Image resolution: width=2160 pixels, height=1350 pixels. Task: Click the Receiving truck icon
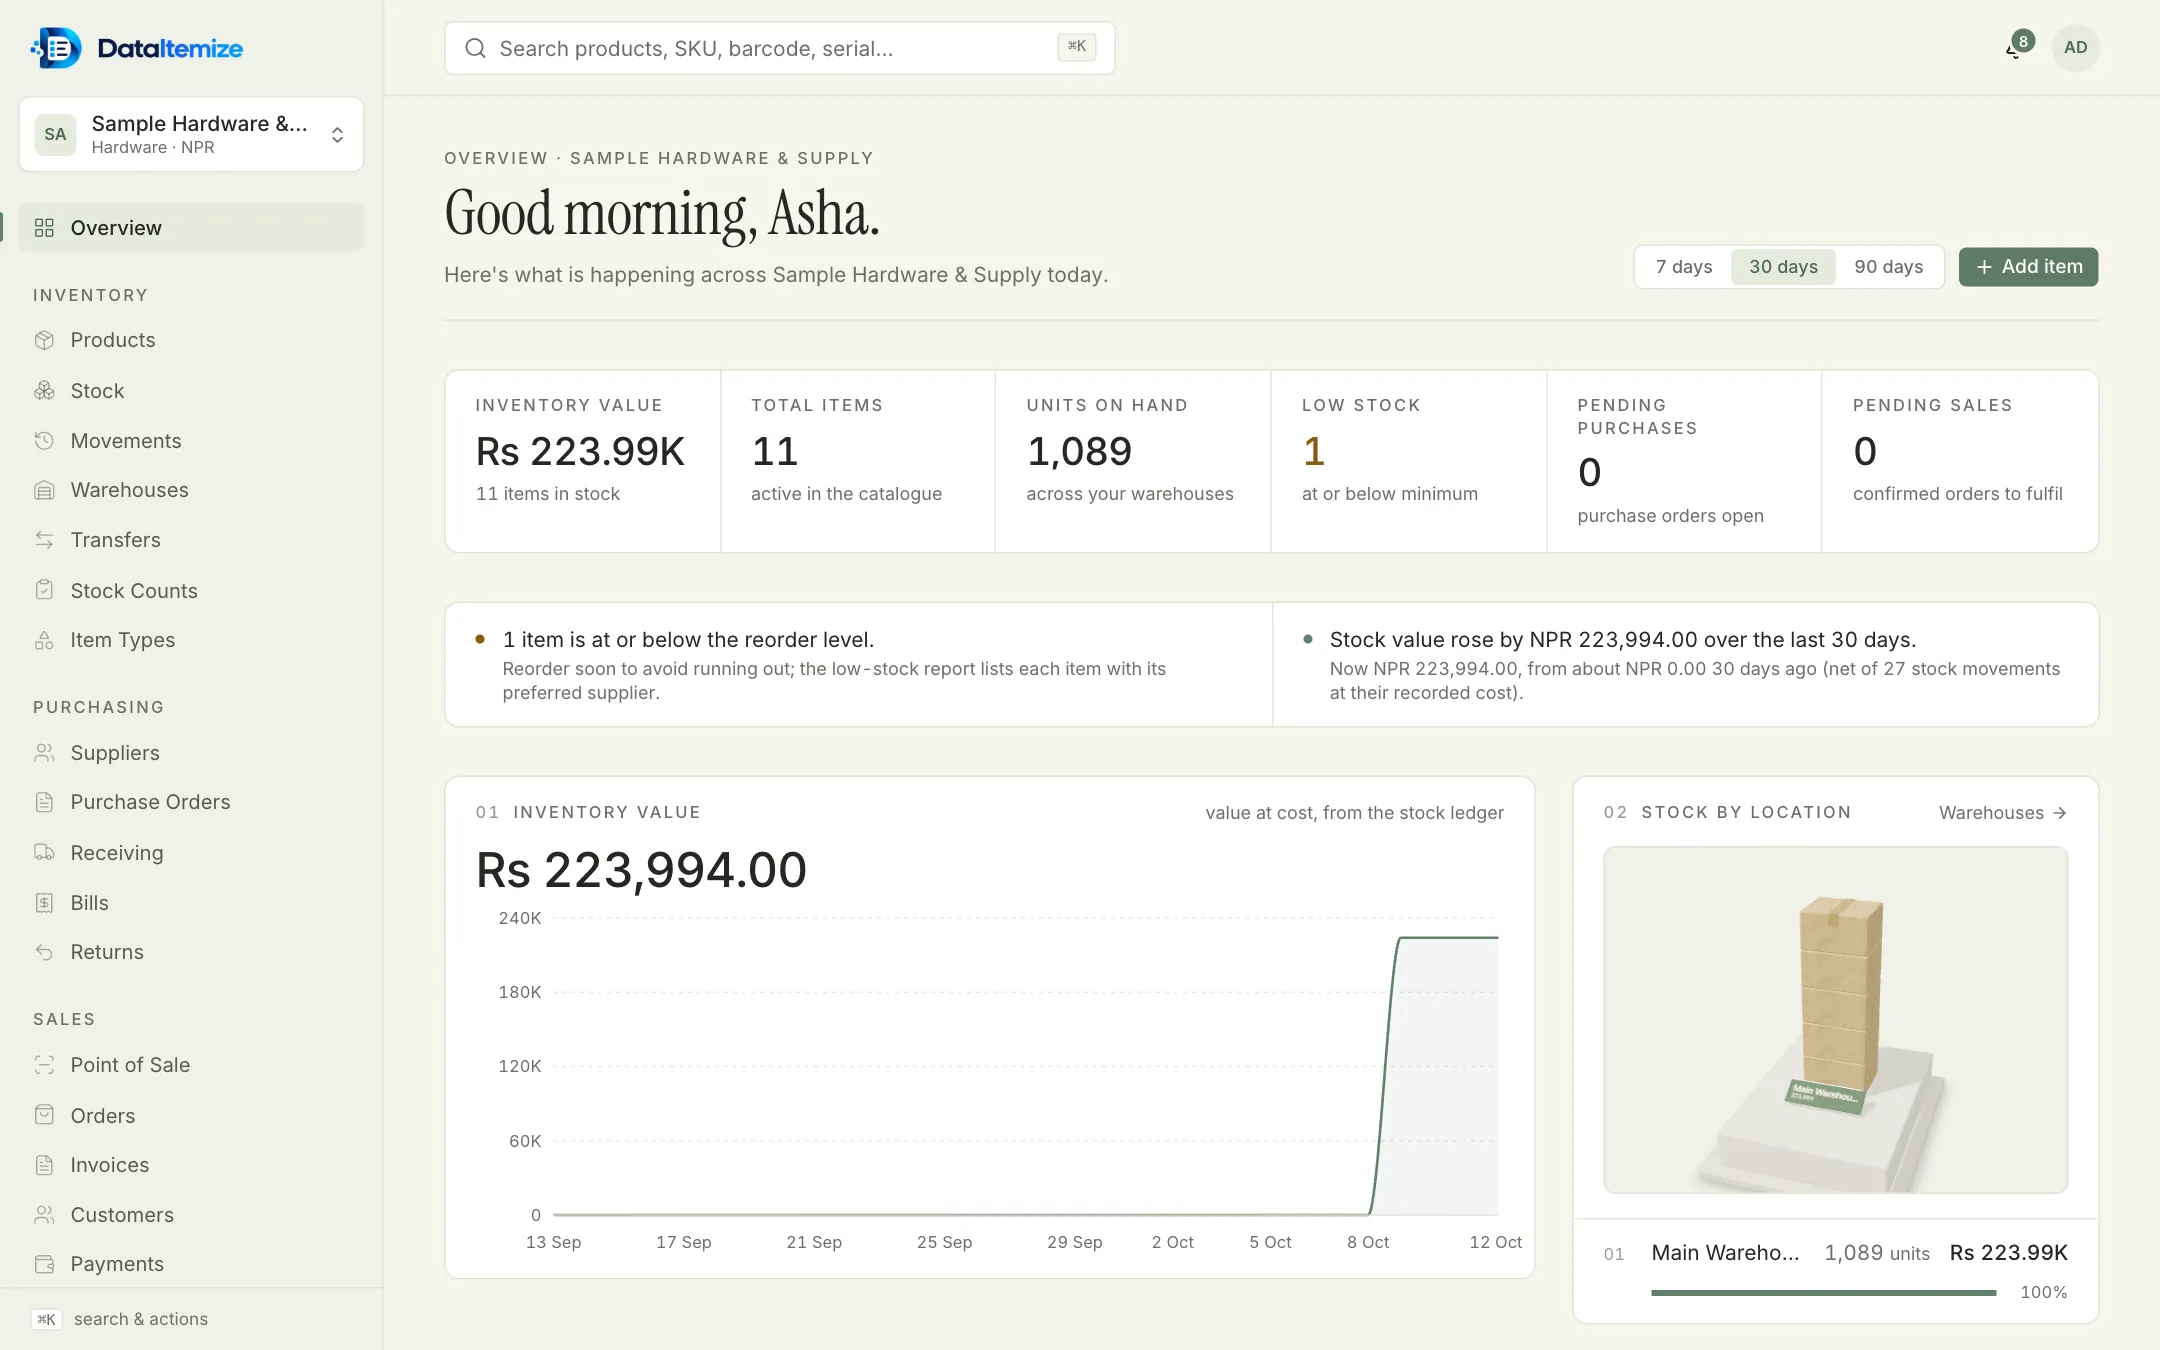tap(44, 853)
